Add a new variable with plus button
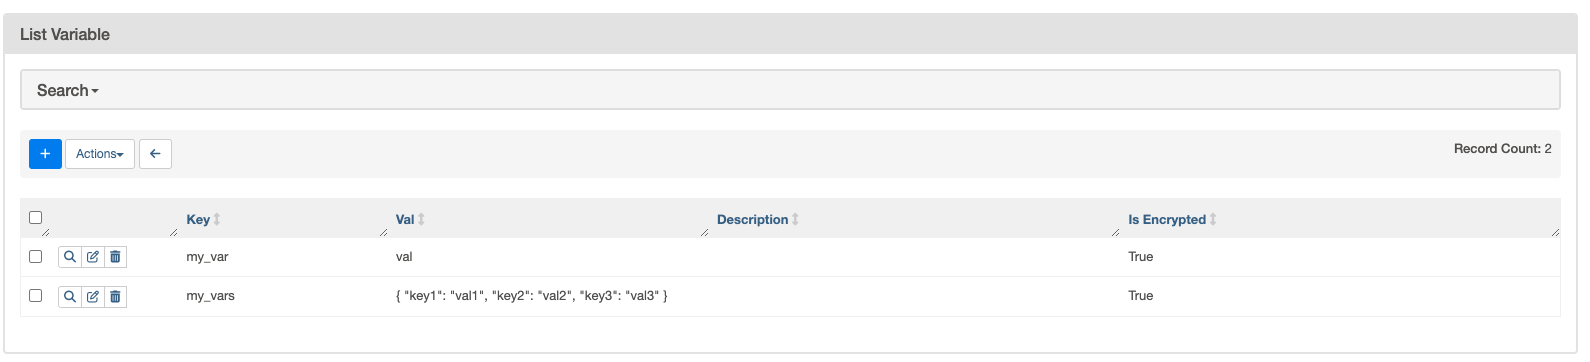This screenshot has width=1590, height=362. pyautogui.click(x=45, y=154)
